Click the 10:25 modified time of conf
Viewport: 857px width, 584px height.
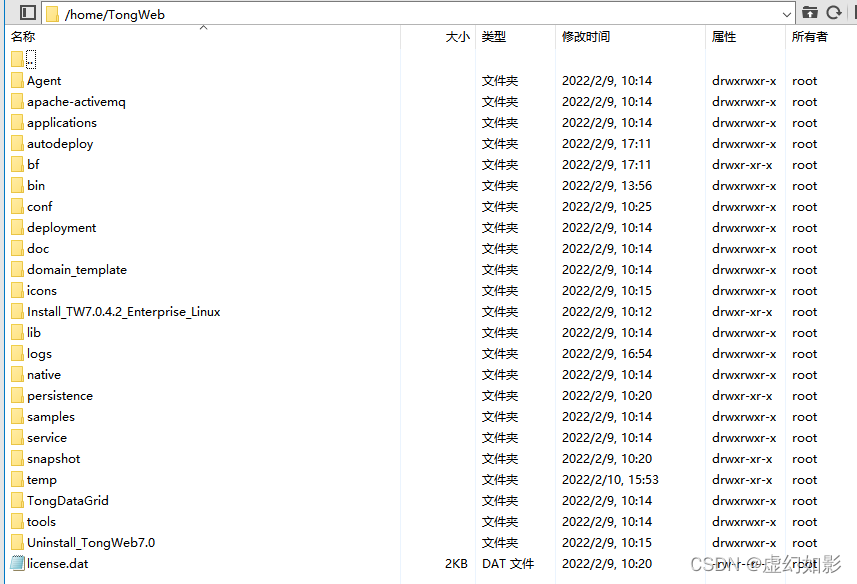pos(636,207)
